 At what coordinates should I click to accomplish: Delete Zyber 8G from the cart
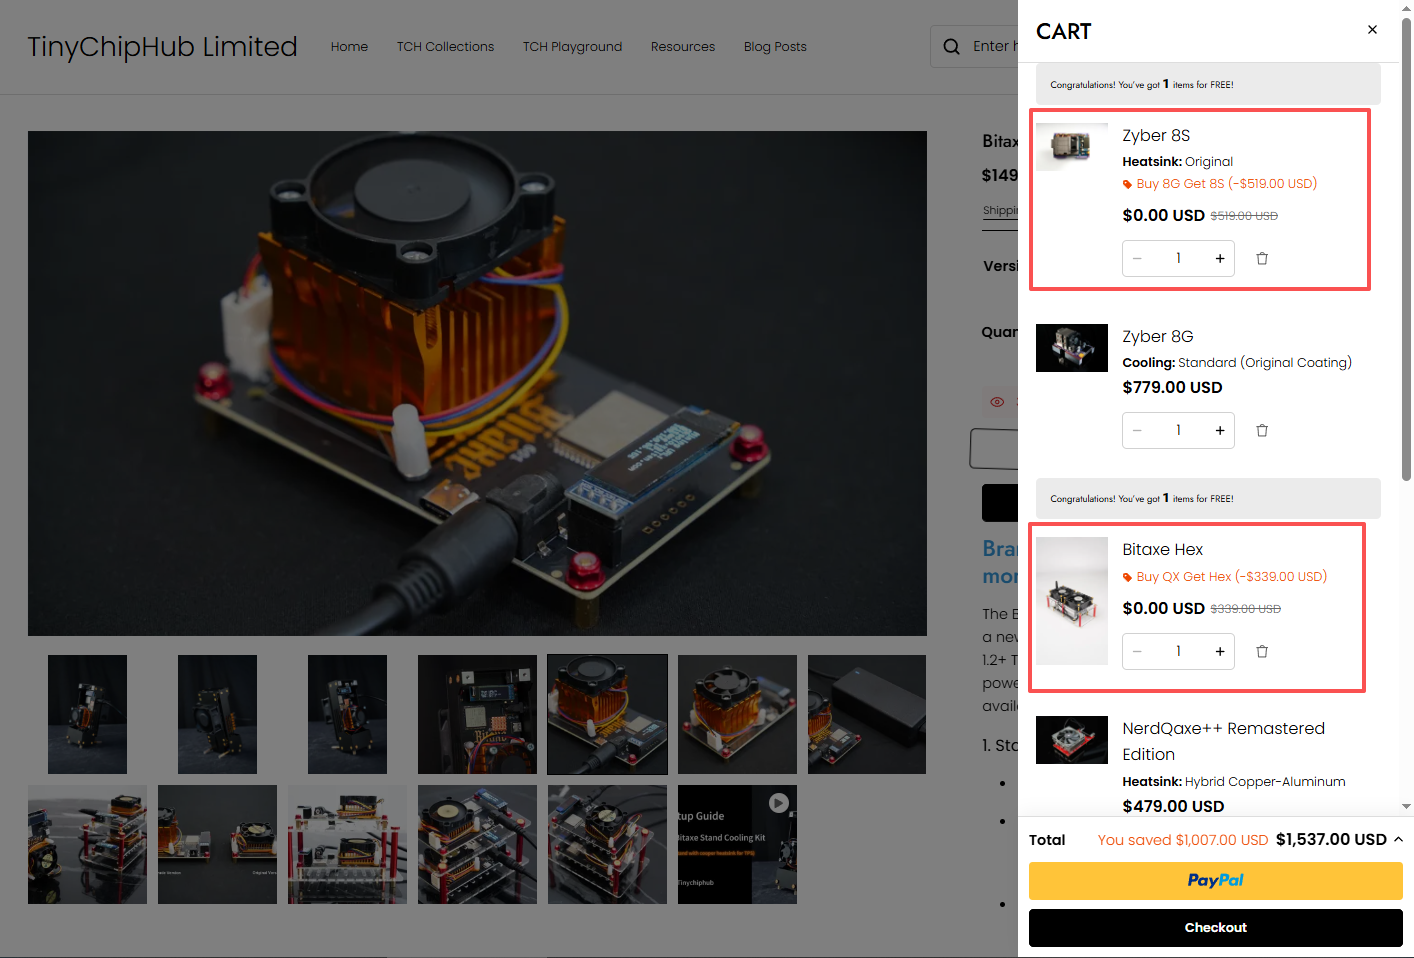[1262, 431]
